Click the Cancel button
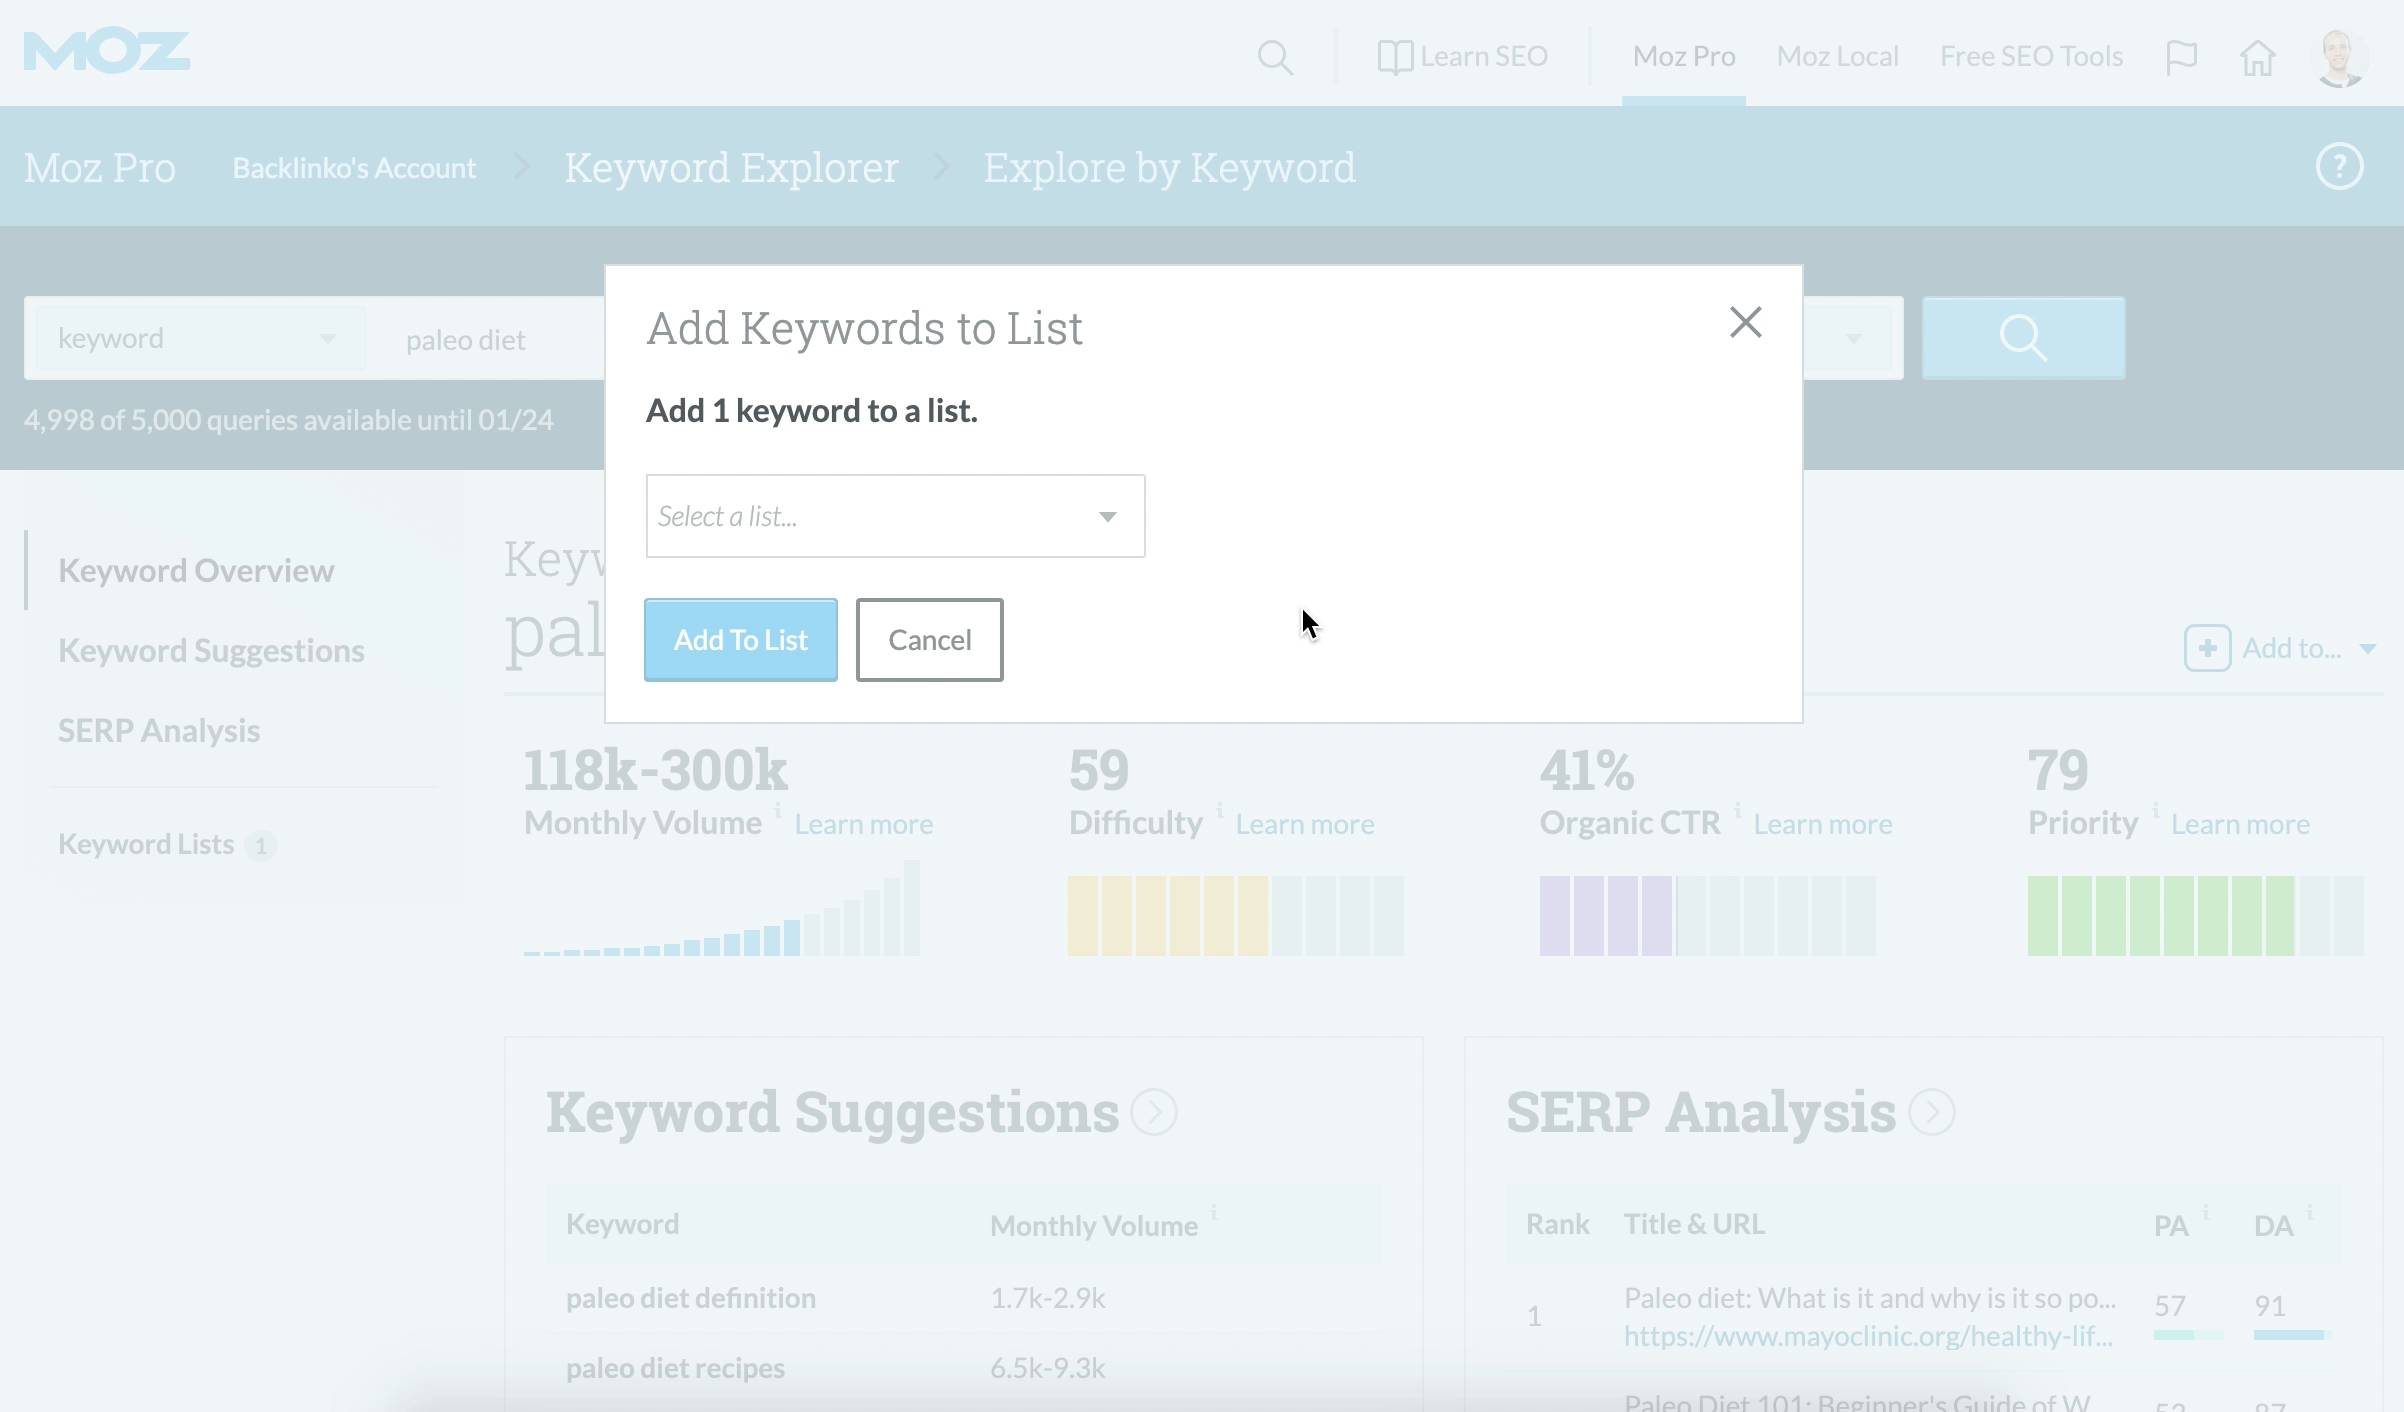Image resolution: width=2404 pixels, height=1412 pixels. pyautogui.click(x=929, y=640)
